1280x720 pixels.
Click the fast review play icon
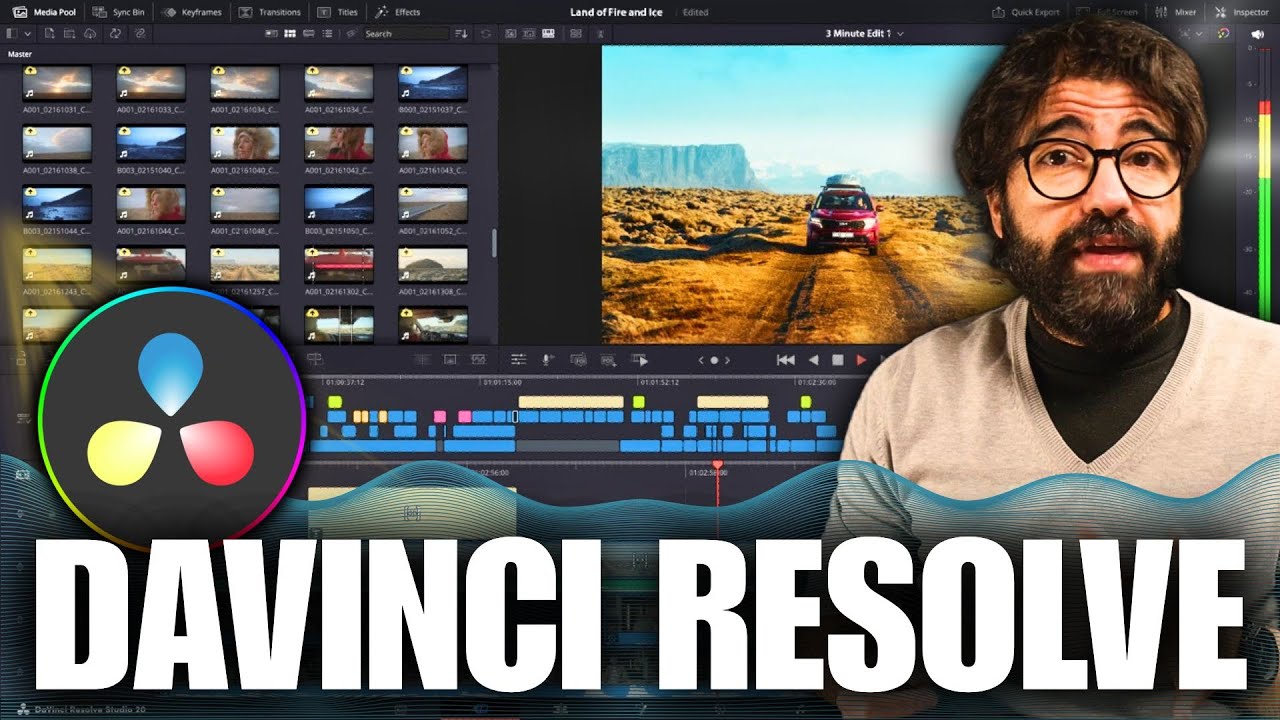point(638,360)
